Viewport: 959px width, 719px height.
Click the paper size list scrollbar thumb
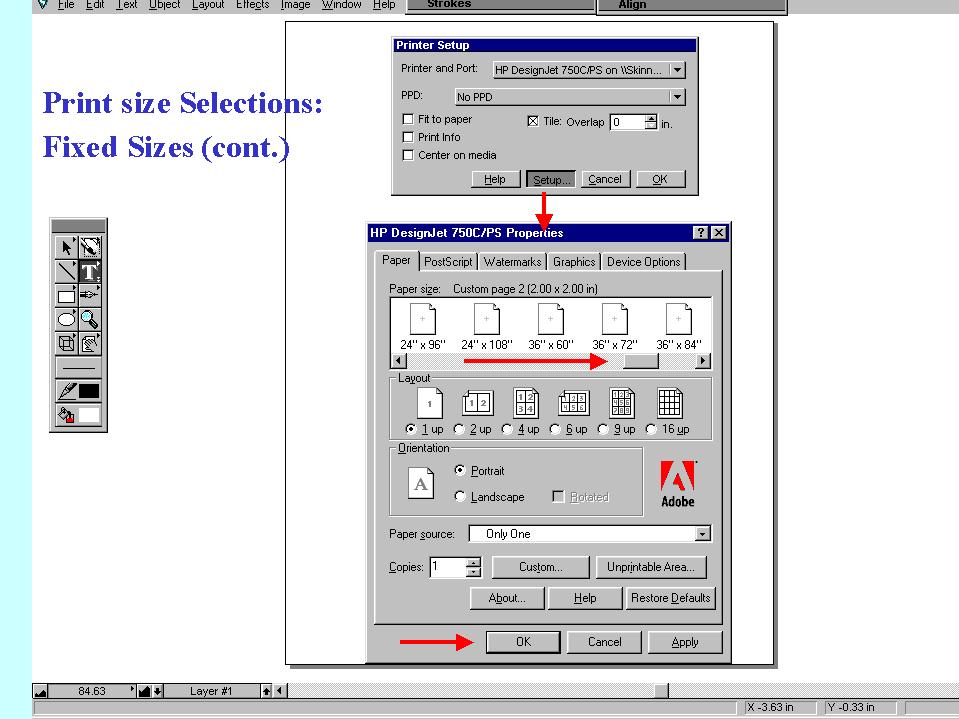click(640, 361)
